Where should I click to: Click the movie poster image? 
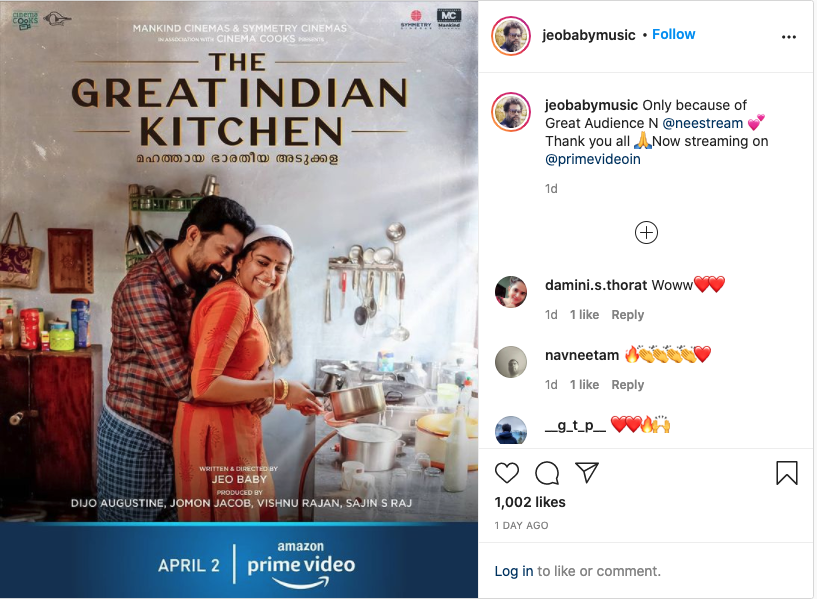239,300
